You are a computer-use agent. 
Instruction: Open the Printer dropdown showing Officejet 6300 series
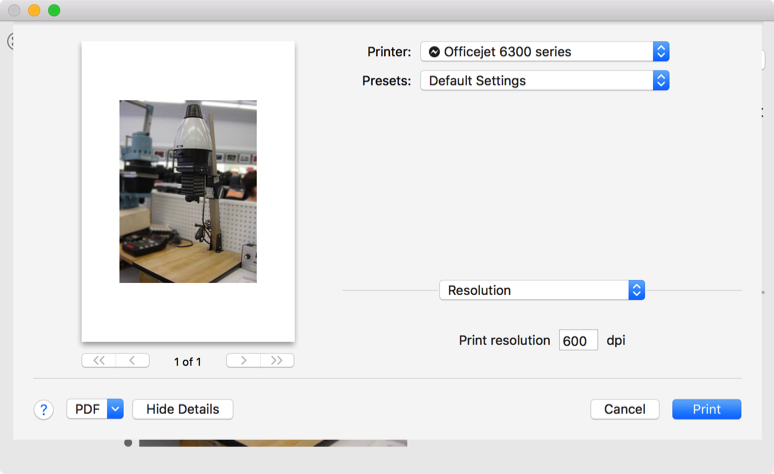click(x=544, y=51)
